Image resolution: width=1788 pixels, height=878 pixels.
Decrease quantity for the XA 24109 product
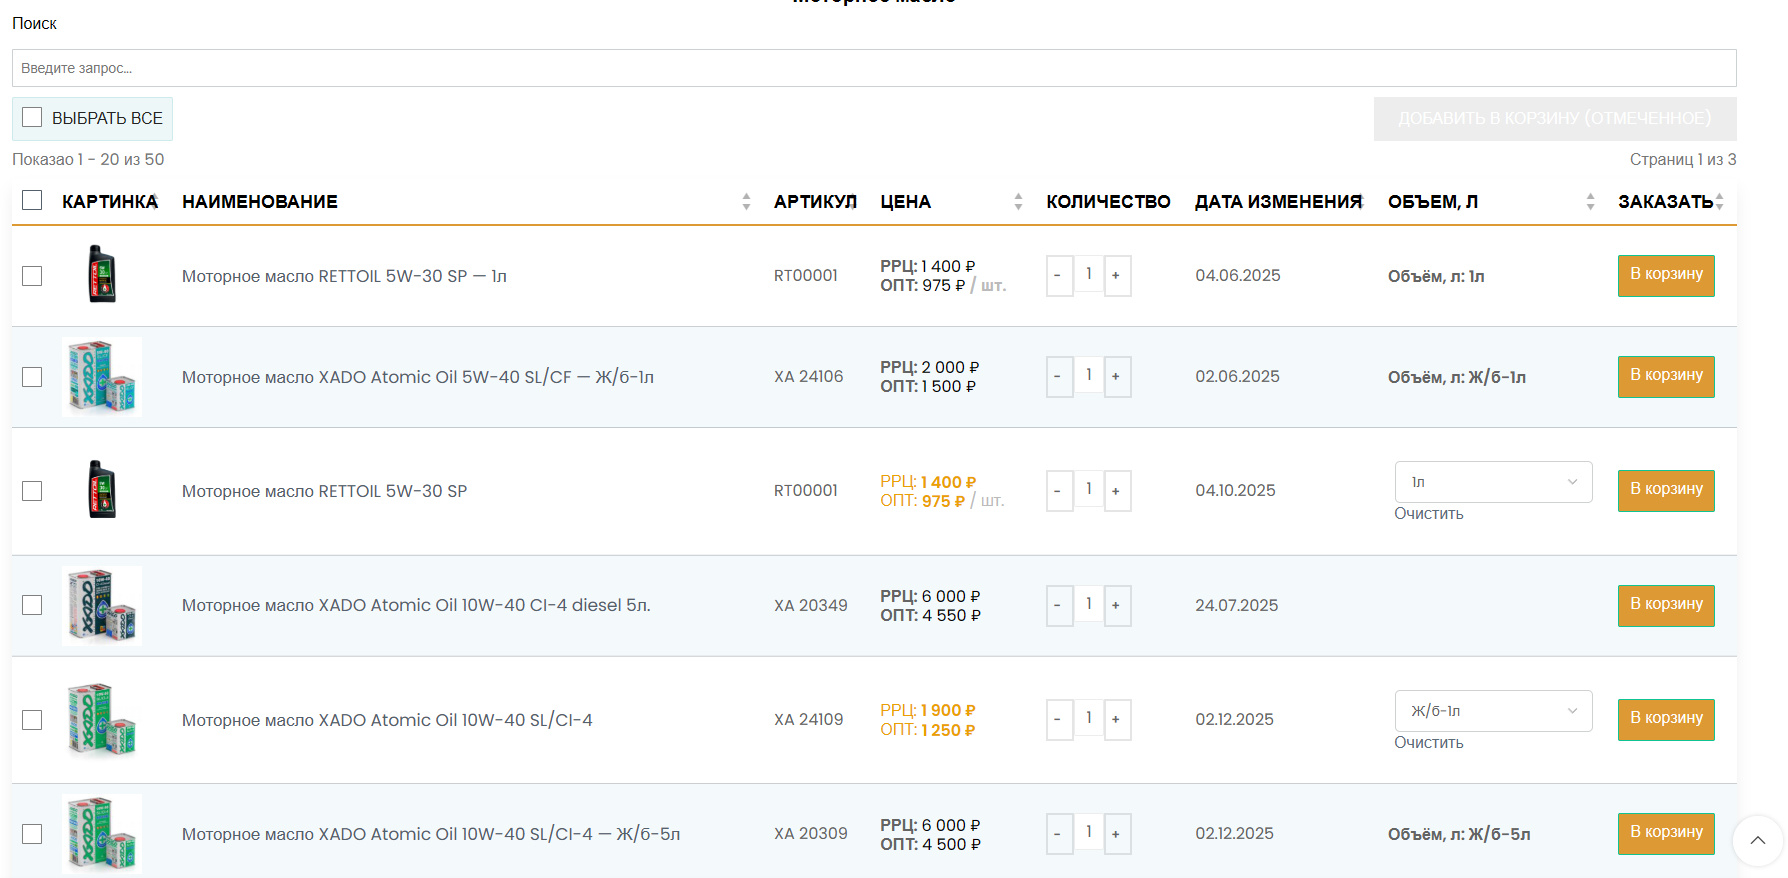tap(1059, 720)
